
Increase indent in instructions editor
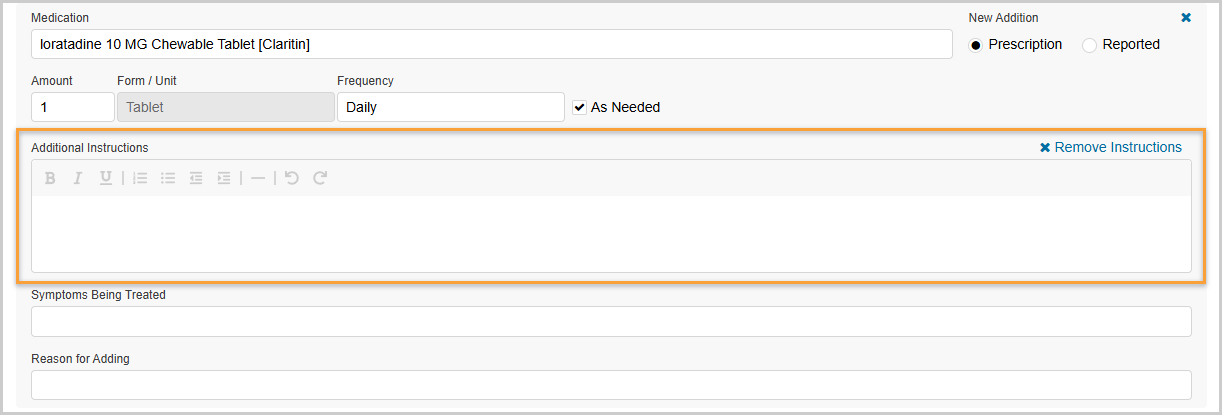pos(224,178)
